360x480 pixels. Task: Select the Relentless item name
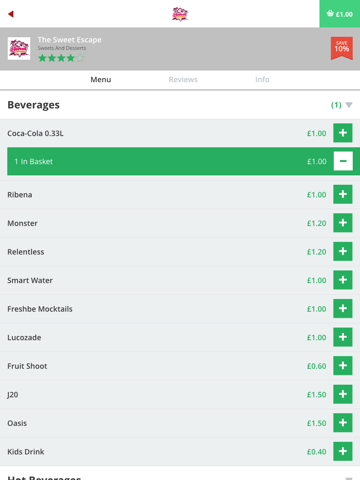pyautogui.click(x=26, y=252)
